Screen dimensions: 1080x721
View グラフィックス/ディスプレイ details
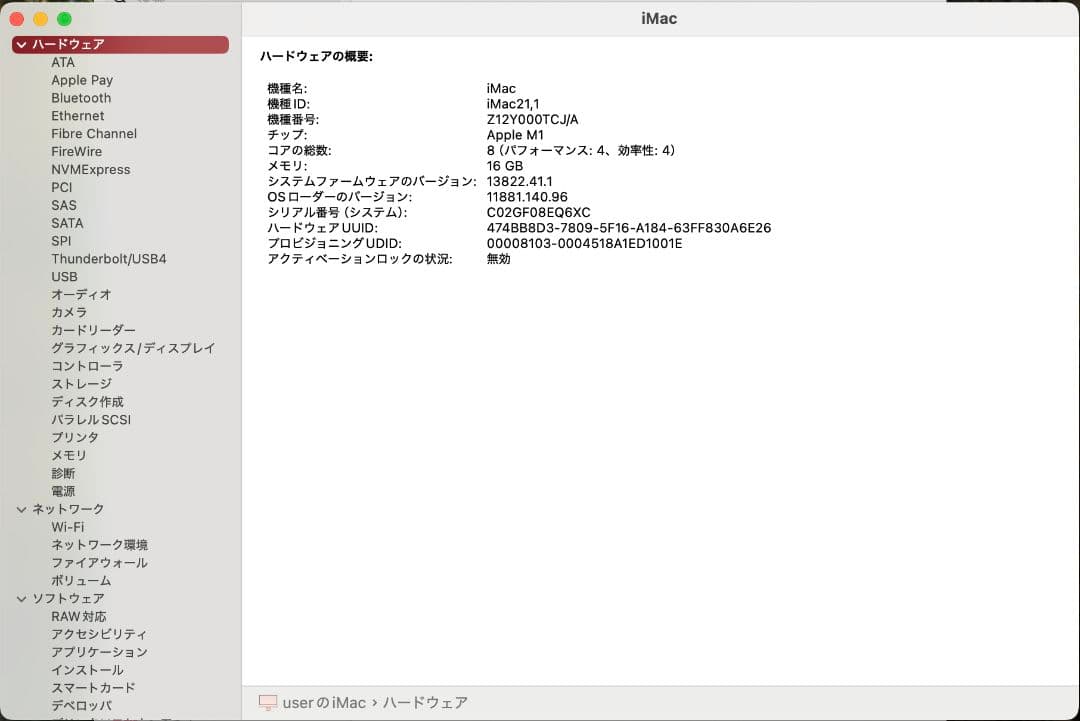coord(133,348)
